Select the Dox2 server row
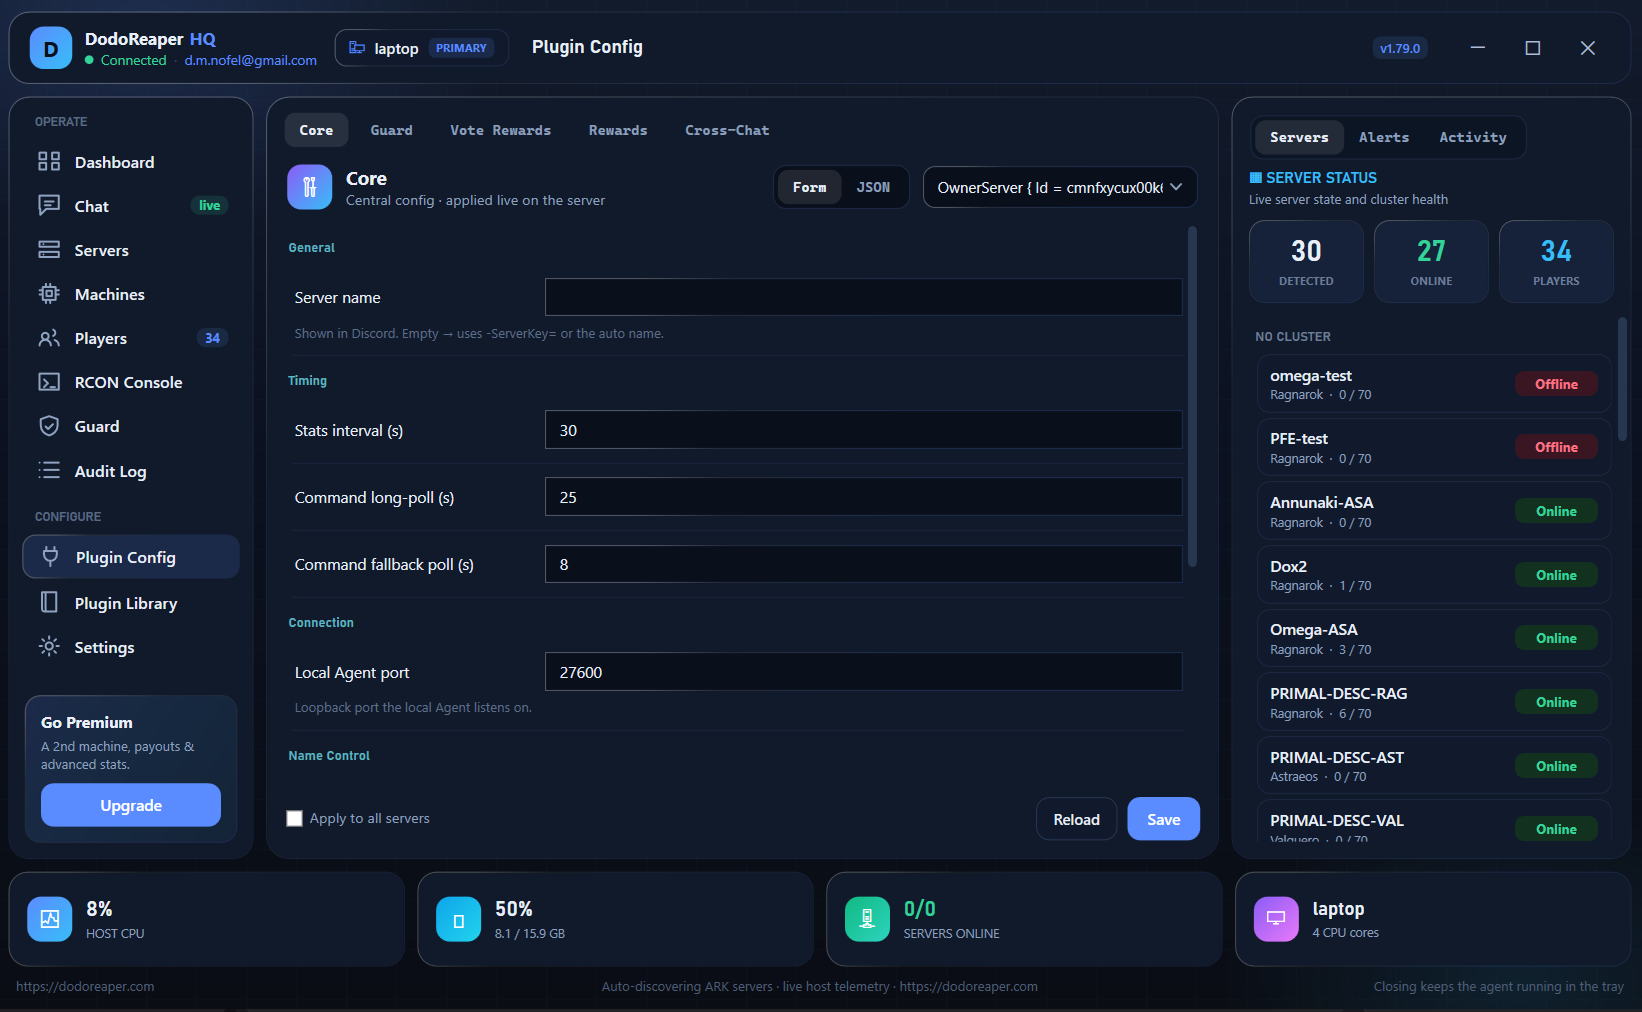This screenshot has height=1012, width=1642. click(x=1434, y=575)
